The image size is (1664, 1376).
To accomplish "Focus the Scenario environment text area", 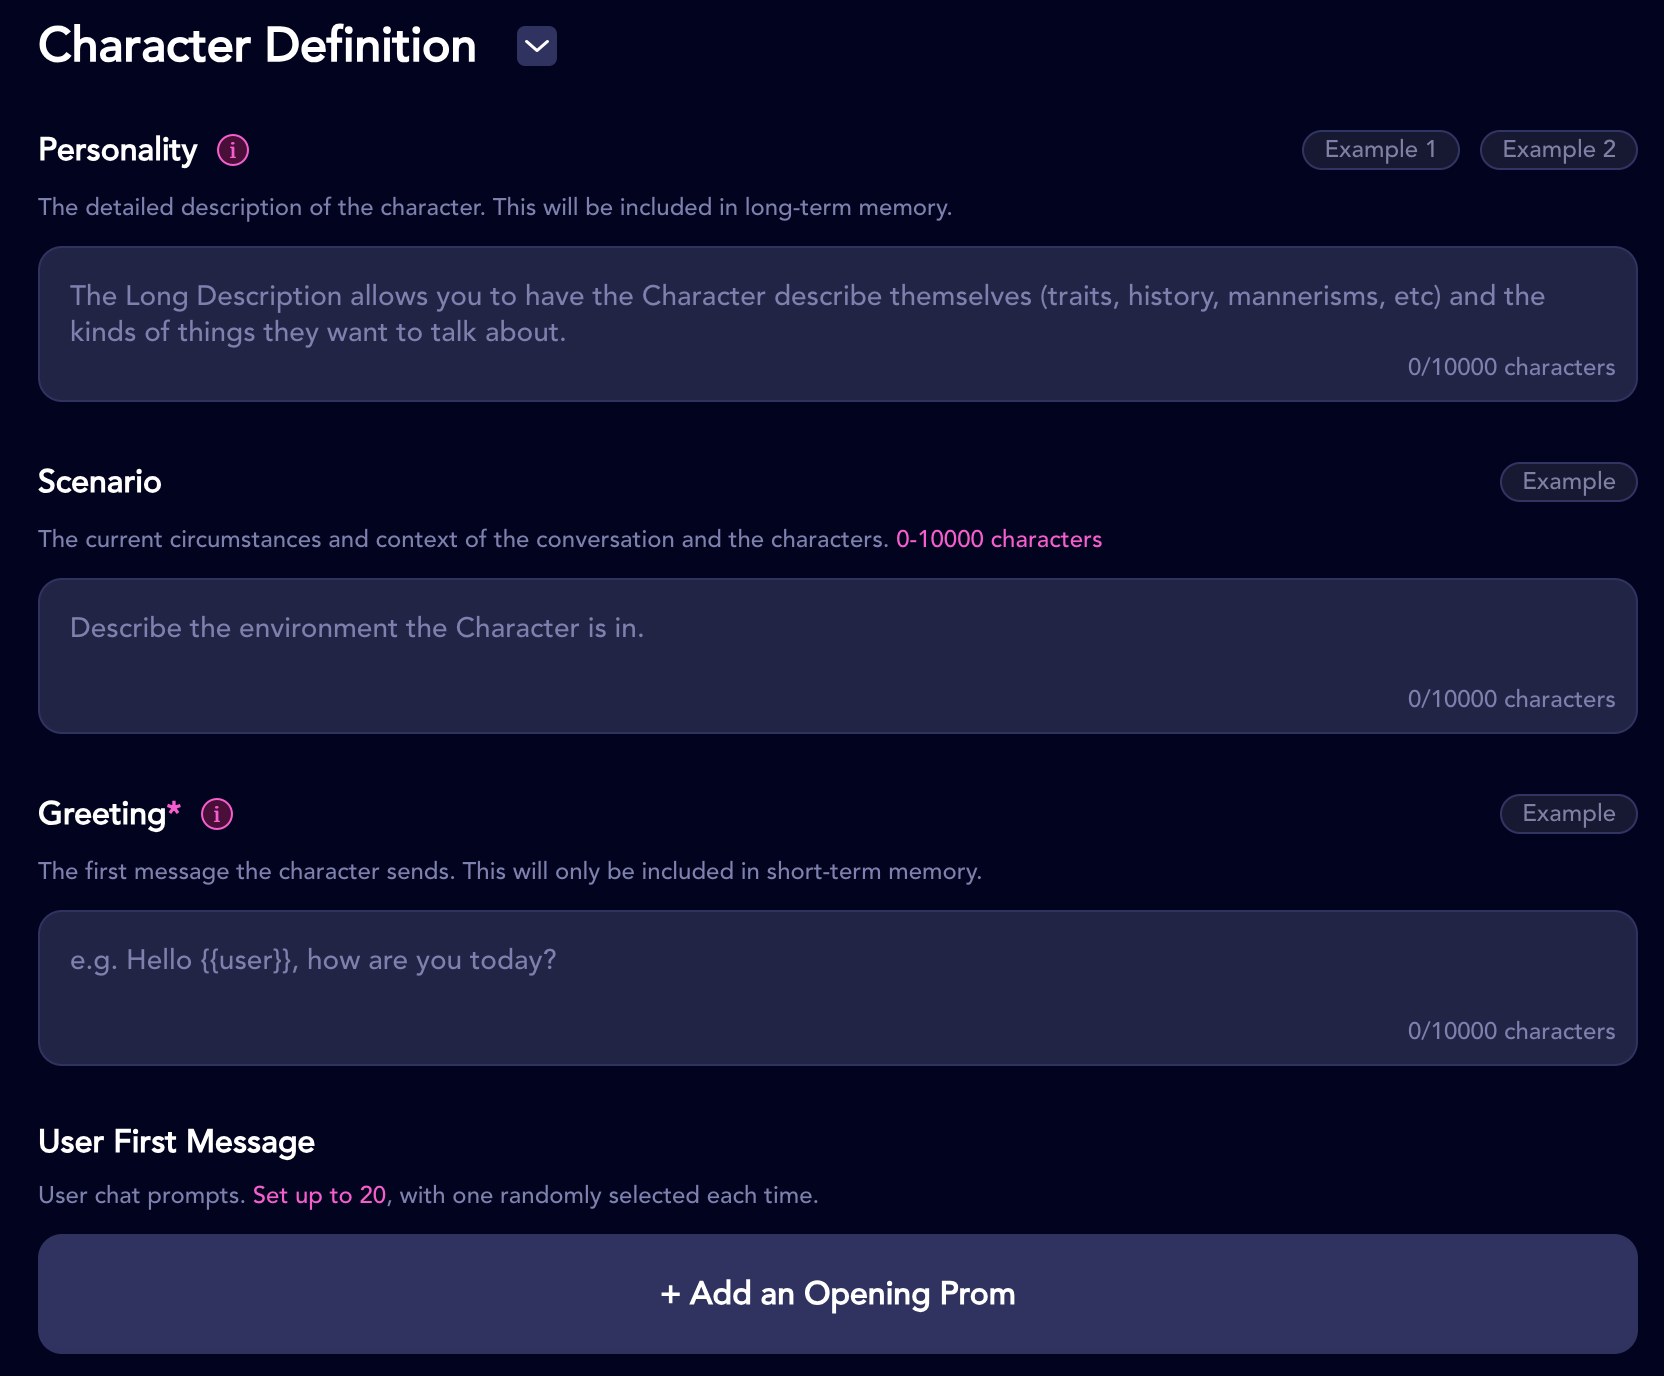I will (x=838, y=656).
